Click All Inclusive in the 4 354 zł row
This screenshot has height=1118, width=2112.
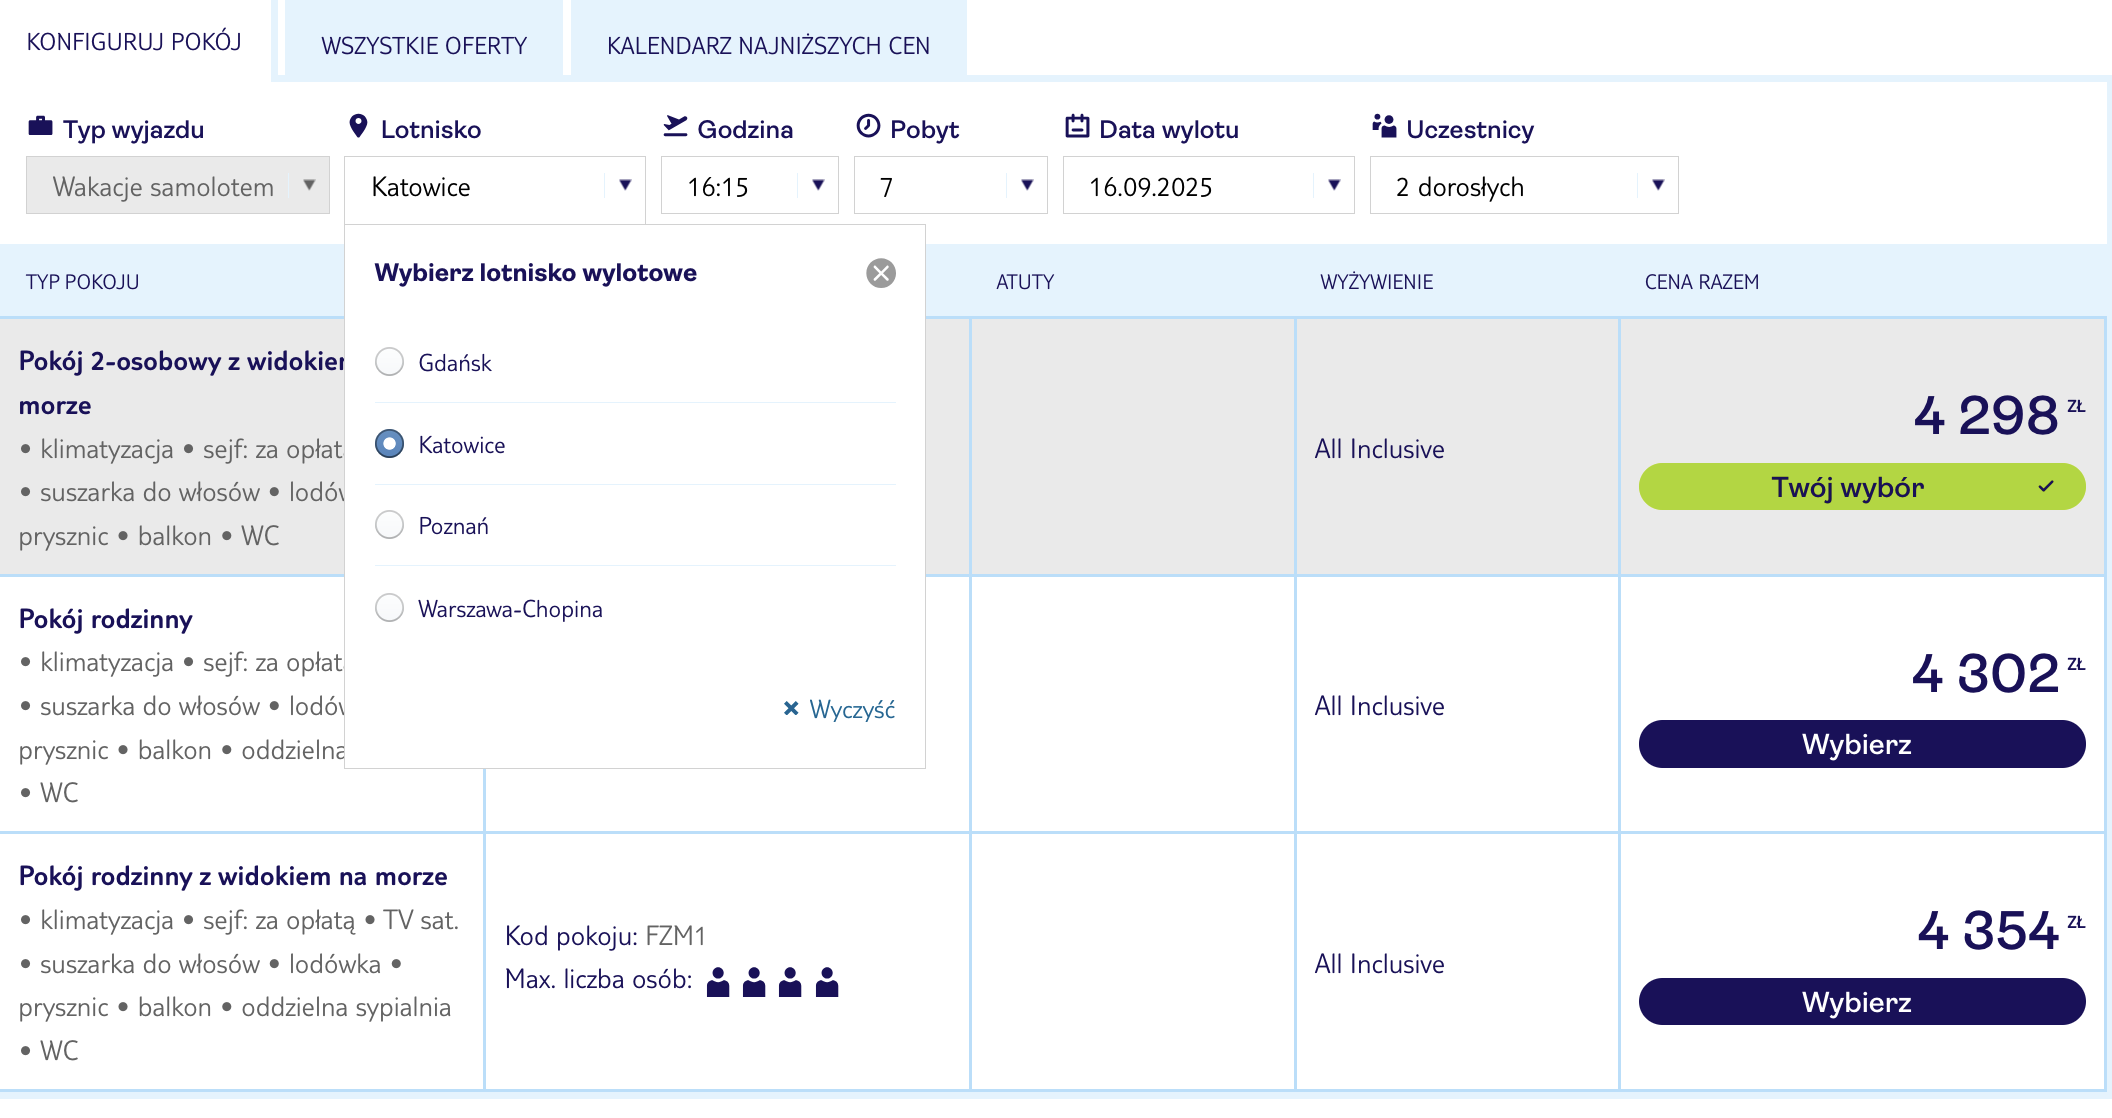click(x=1379, y=964)
